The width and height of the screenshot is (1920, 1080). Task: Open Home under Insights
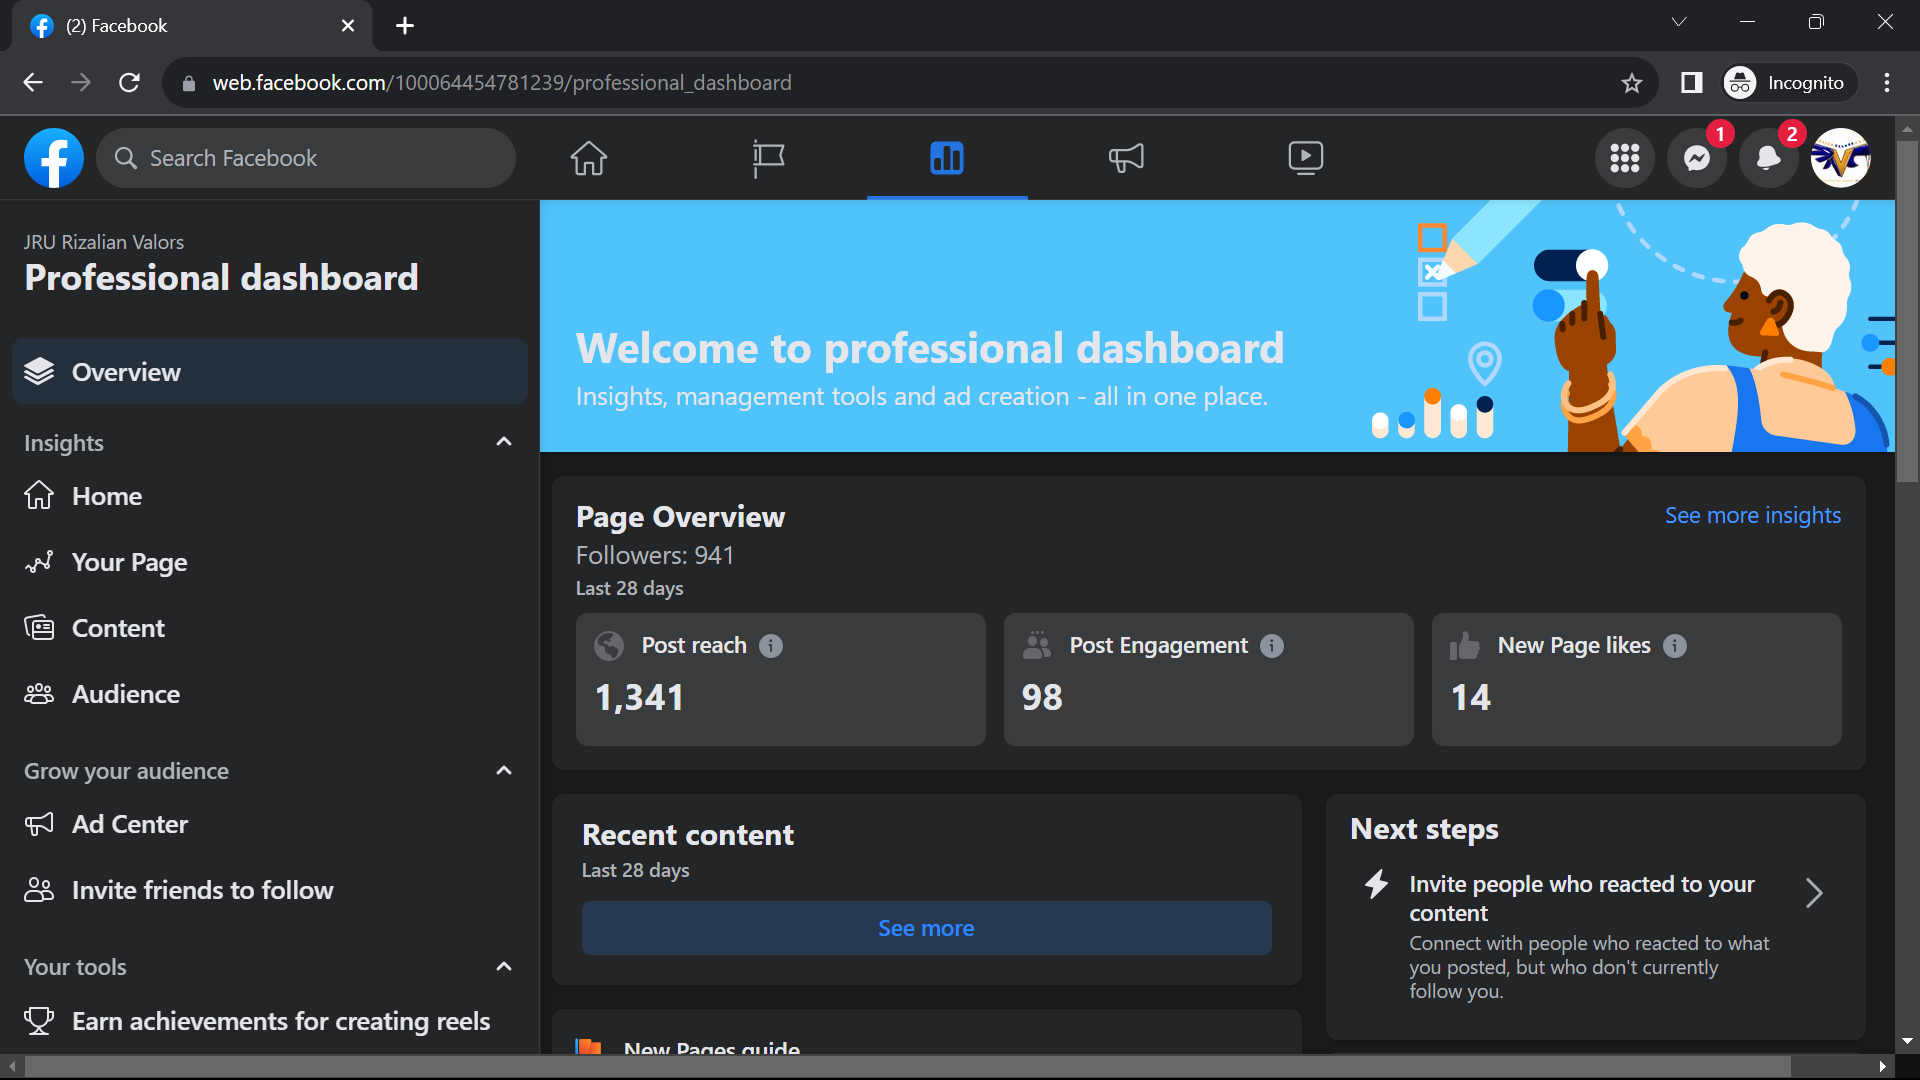pyautogui.click(x=270, y=496)
